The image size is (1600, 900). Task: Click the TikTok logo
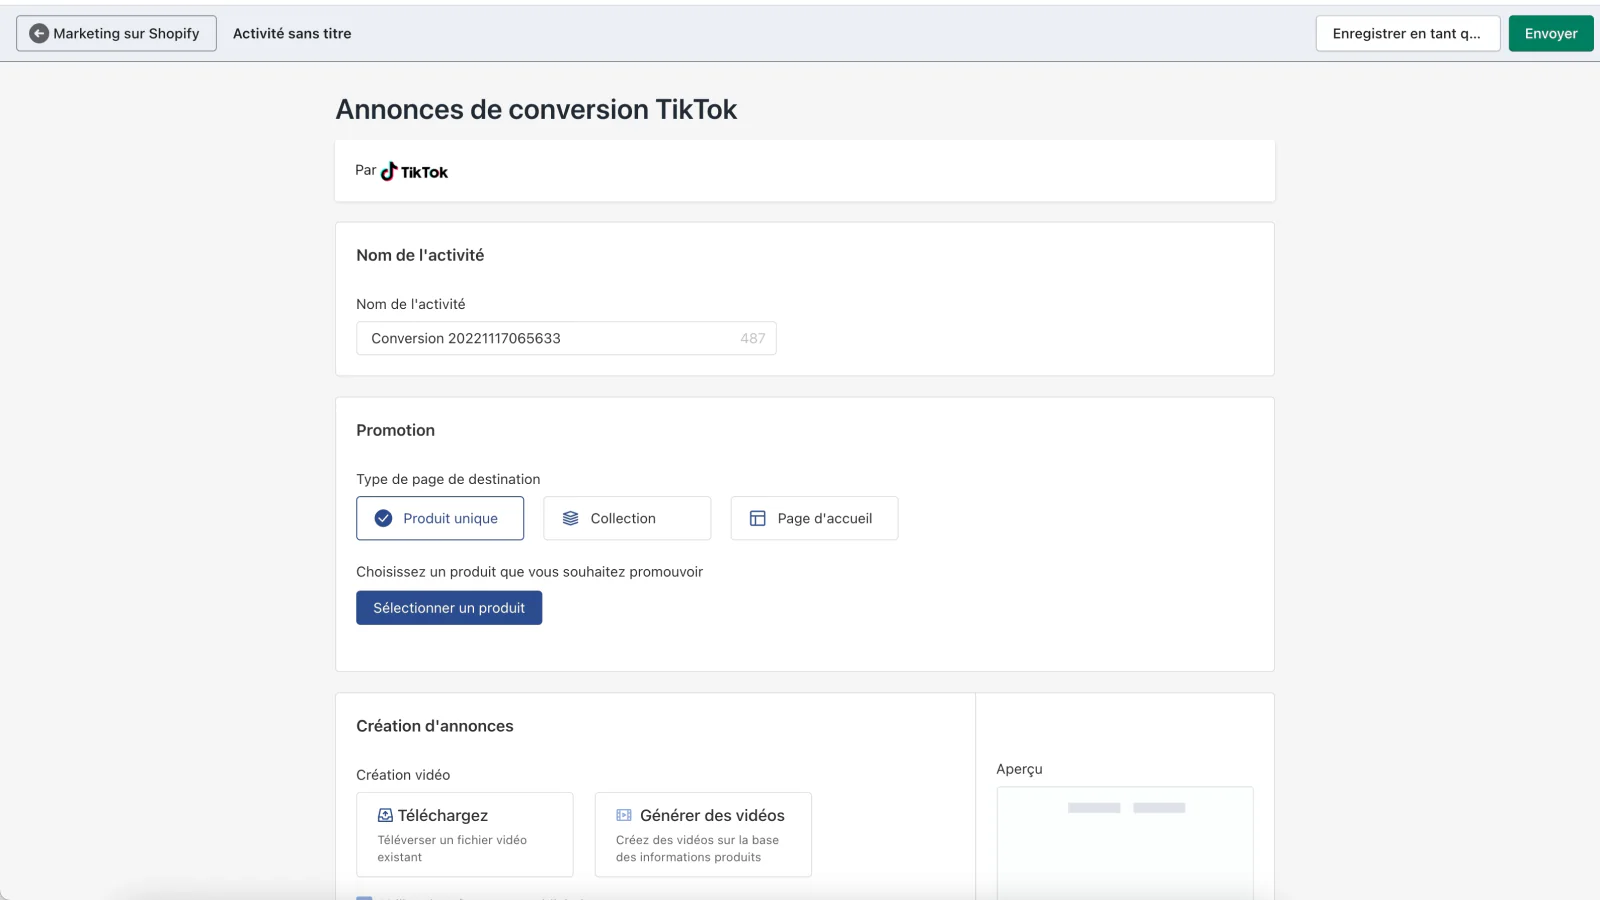pos(414,172)
